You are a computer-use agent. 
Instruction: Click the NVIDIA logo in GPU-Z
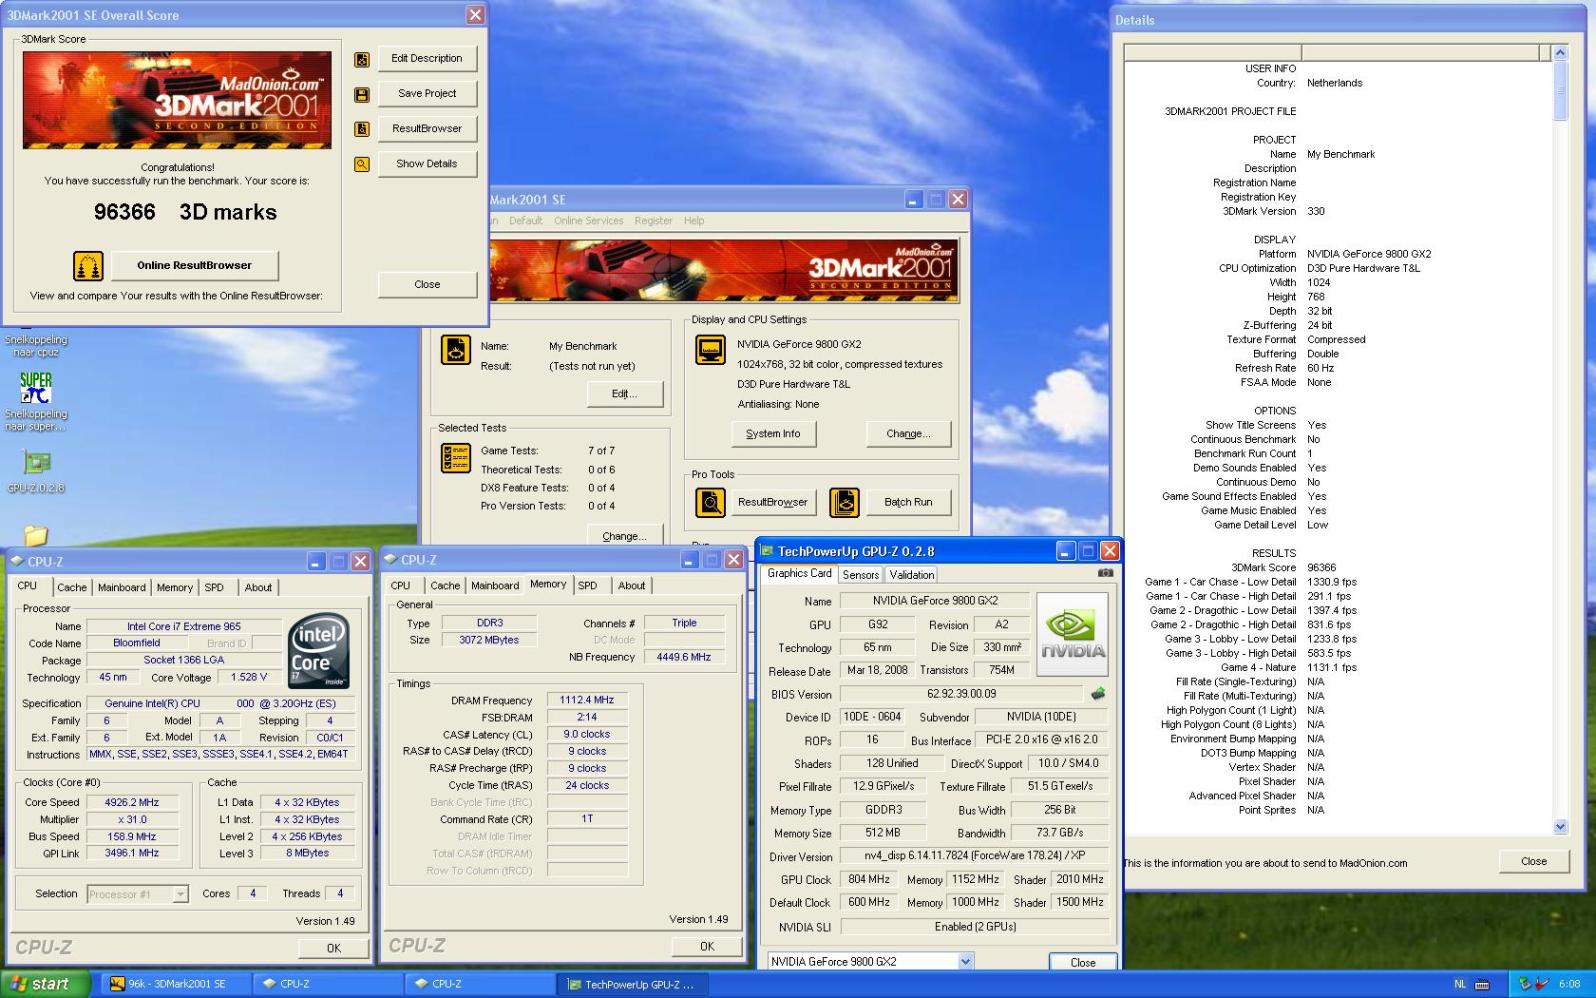[x=1073, y=633]
